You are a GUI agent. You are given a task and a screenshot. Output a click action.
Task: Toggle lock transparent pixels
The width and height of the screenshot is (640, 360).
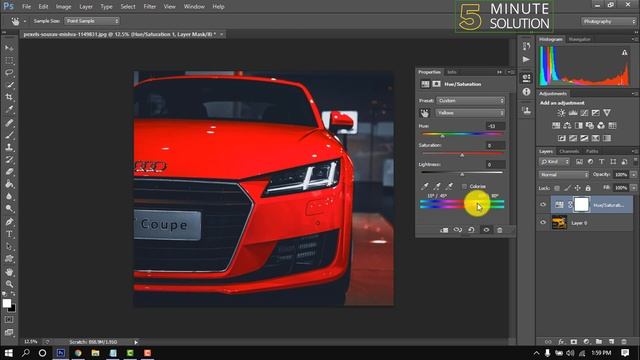coord(557,188)
